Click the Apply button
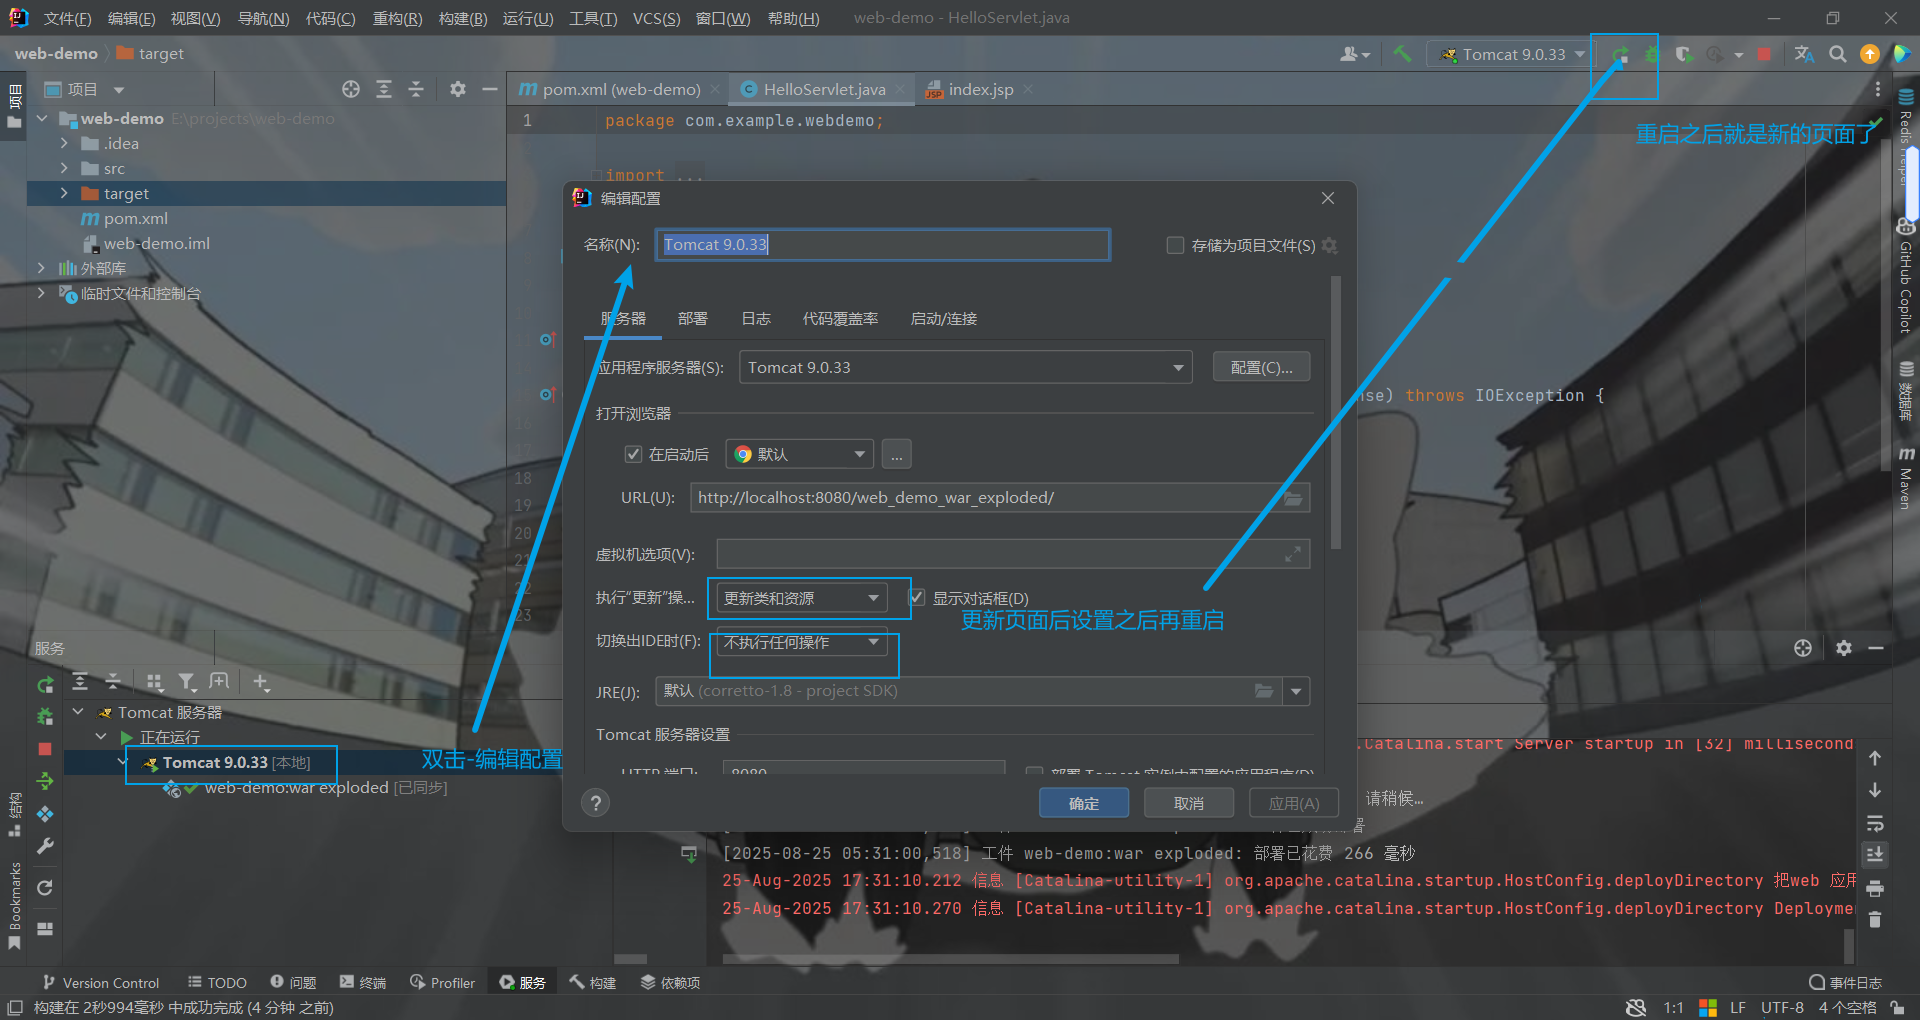 click(1294, 803)
